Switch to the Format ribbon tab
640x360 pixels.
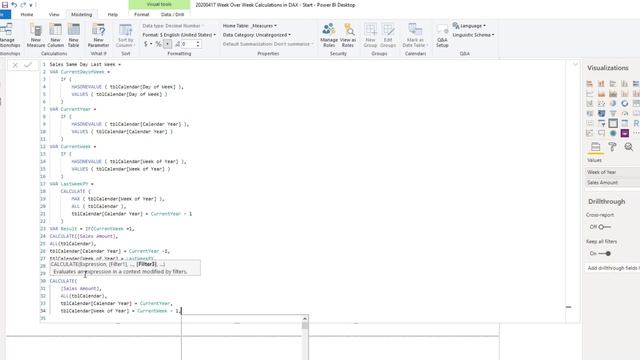[x=142, y=14]
